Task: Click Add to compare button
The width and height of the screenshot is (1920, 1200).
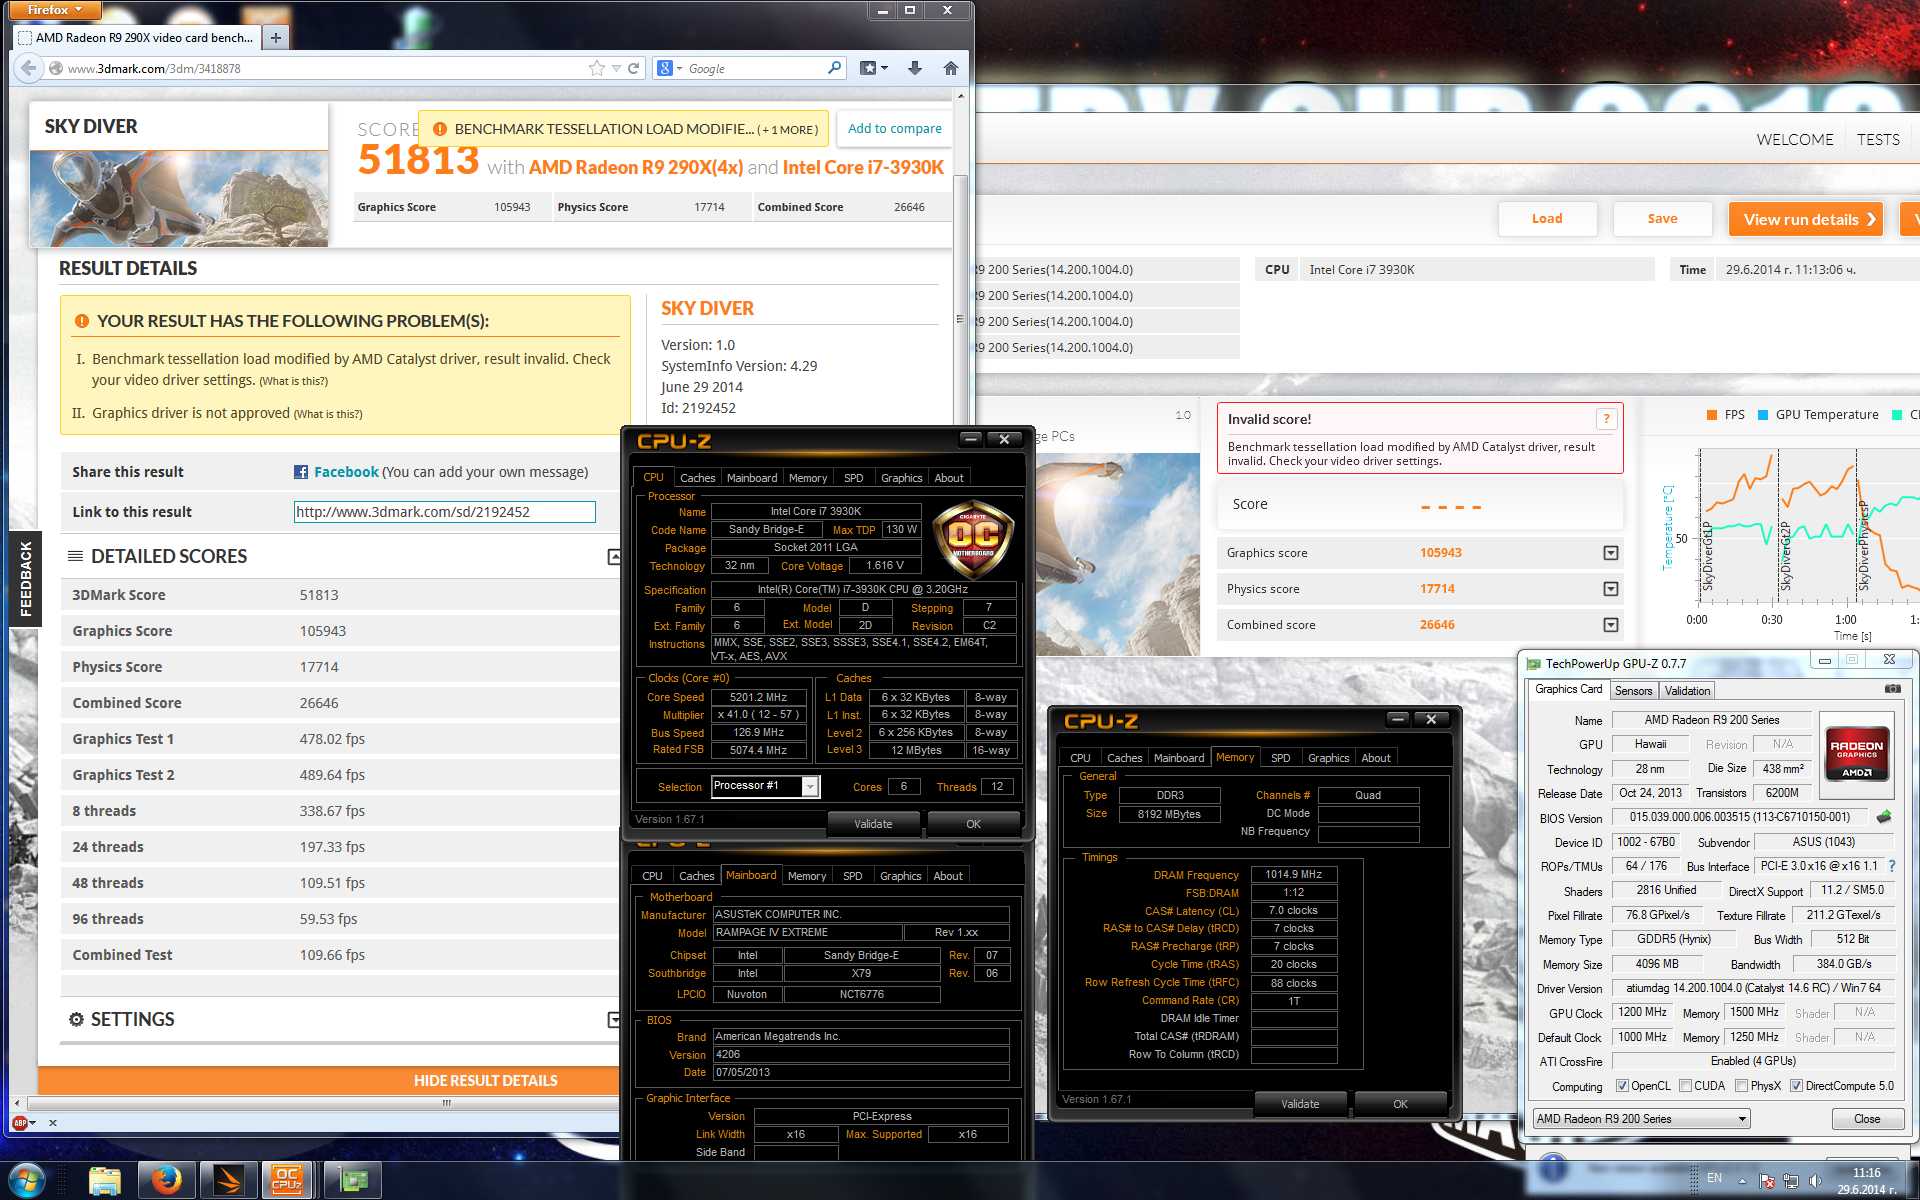Action: 894,129
